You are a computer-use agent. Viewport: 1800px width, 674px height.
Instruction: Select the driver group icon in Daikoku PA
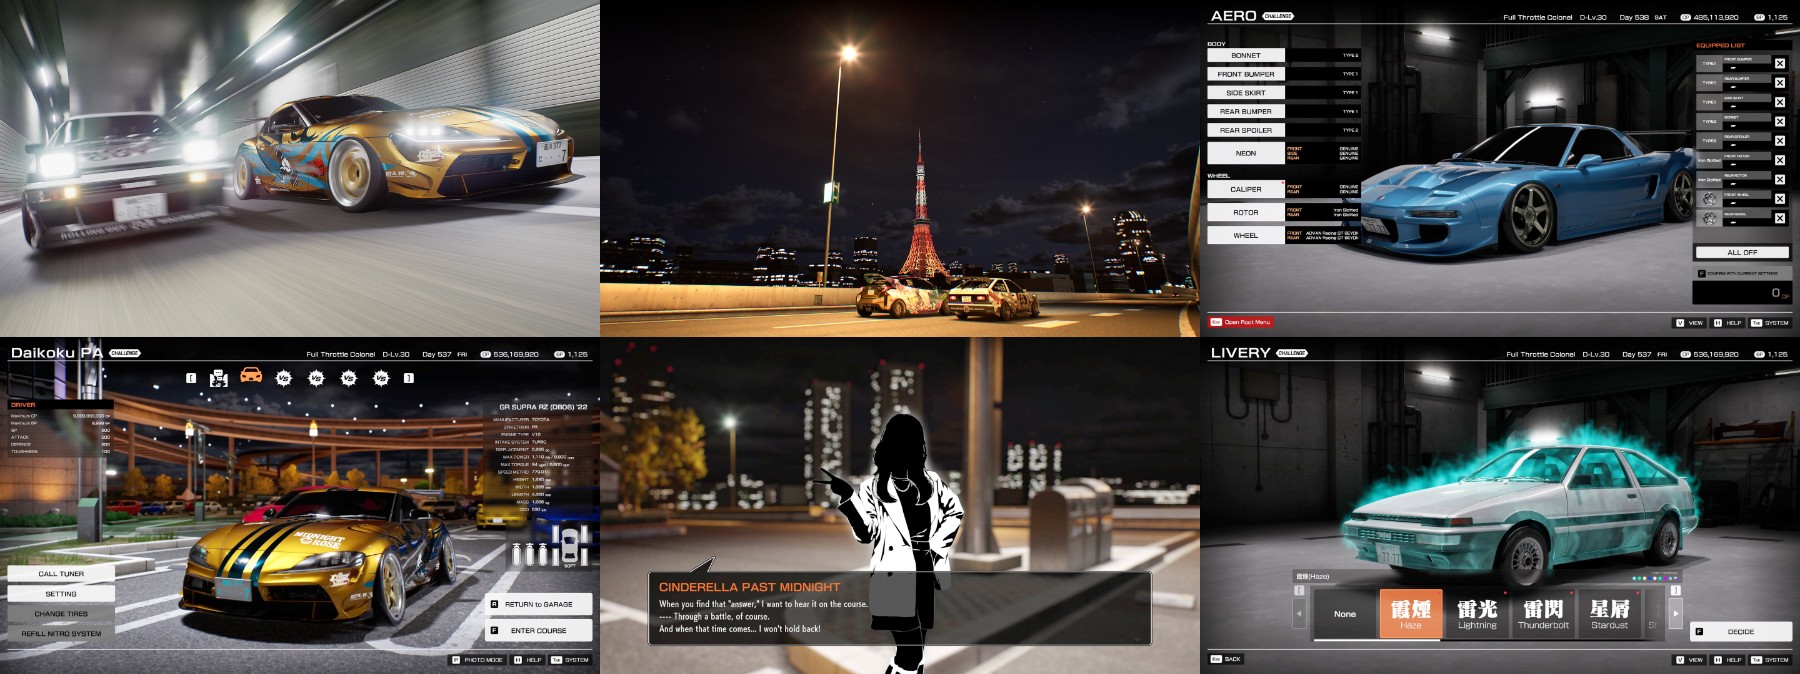pyautogui.click(x=219, y=378)
